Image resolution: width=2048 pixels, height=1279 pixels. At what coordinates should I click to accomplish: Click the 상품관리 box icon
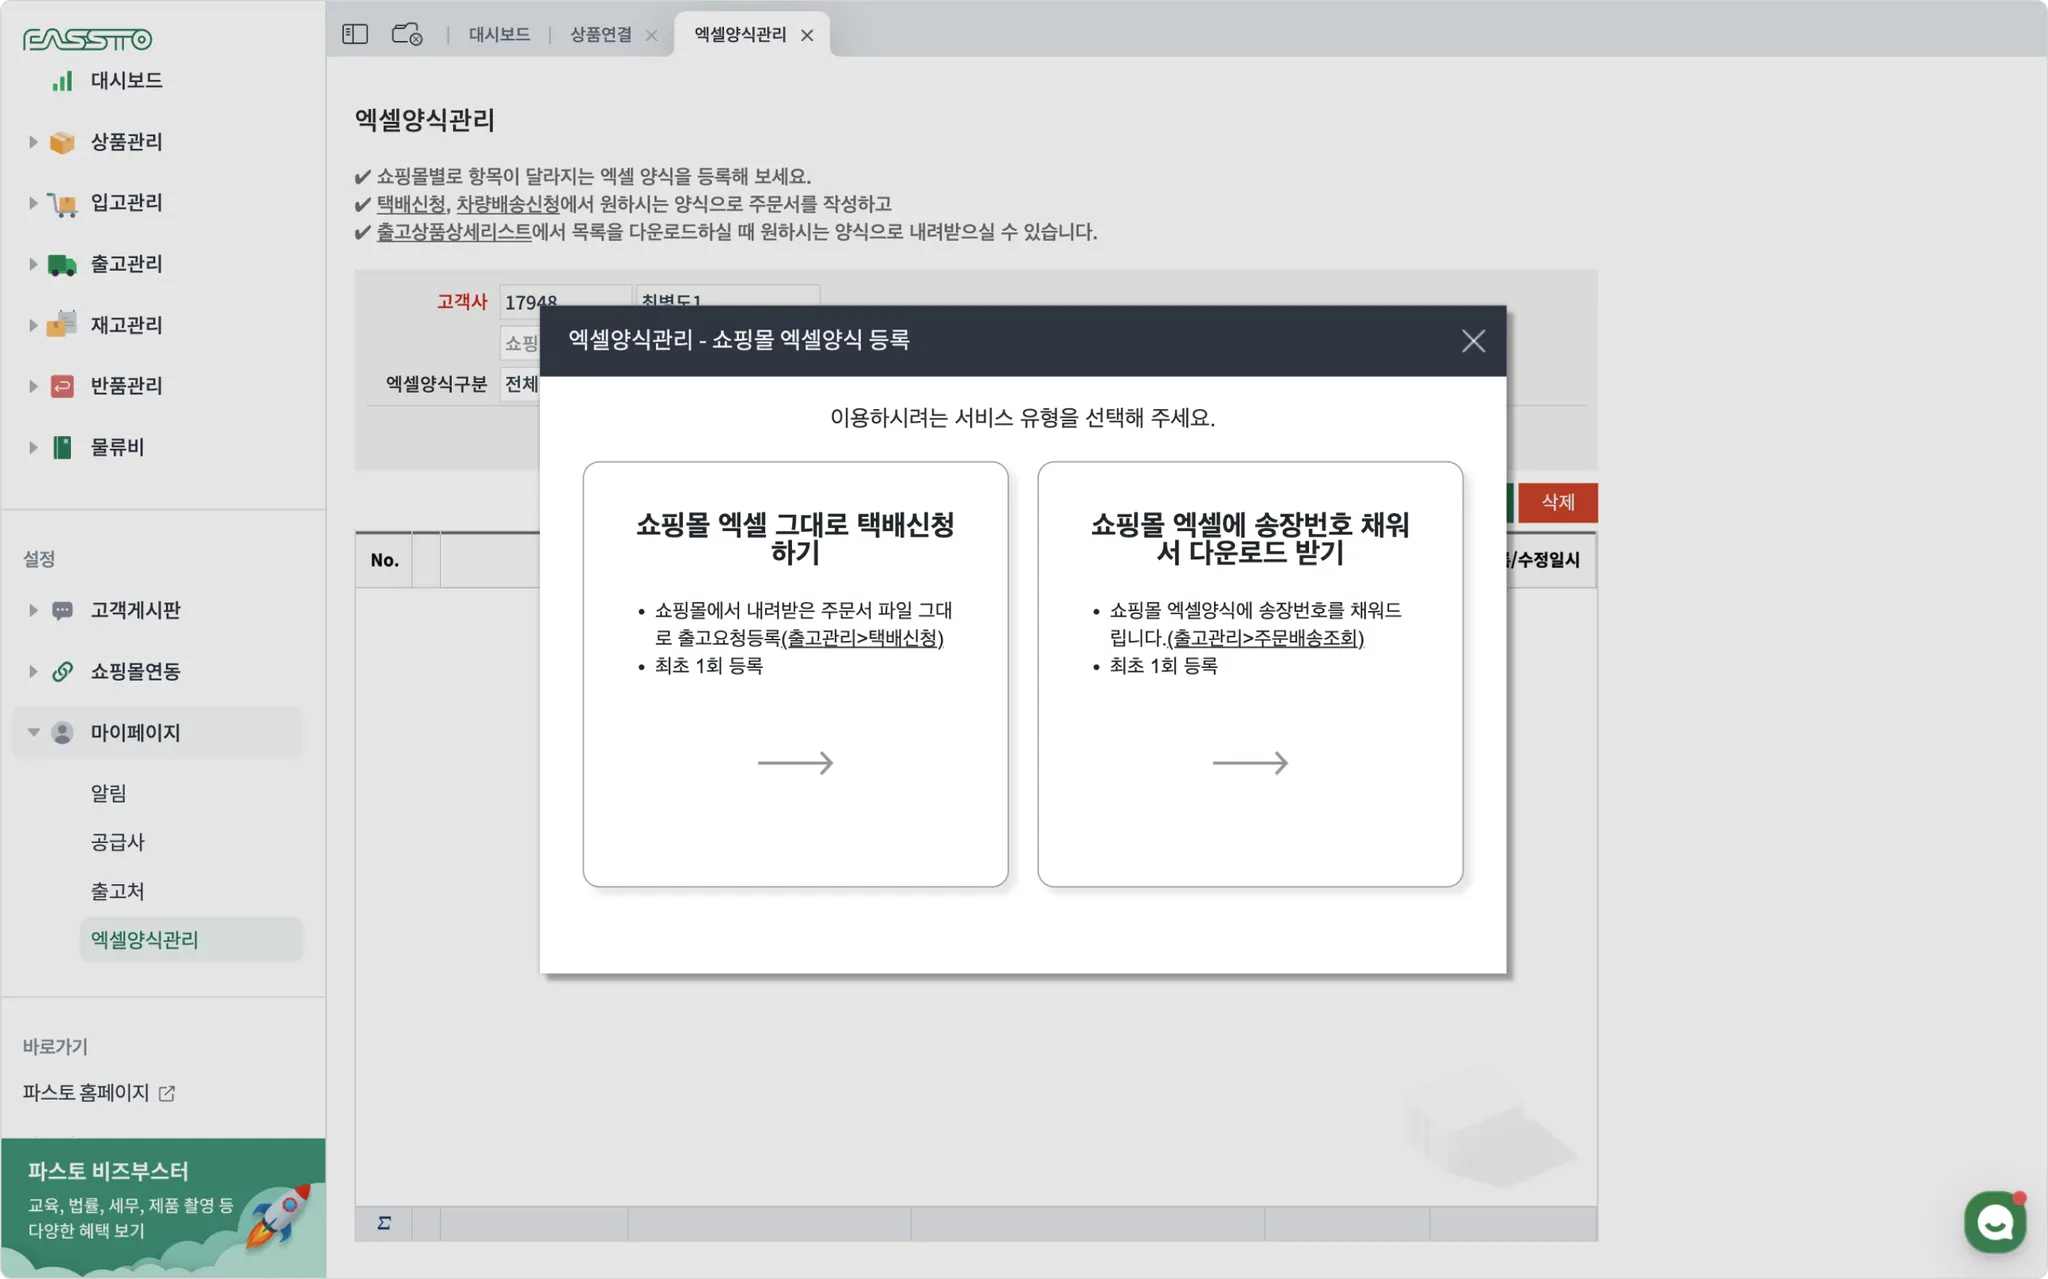[62, 142]
